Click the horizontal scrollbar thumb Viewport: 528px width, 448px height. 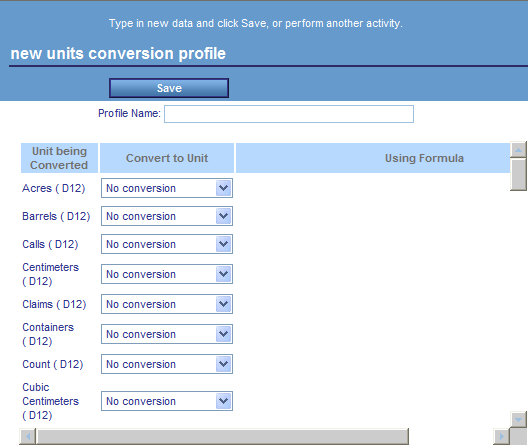[223, 437]
